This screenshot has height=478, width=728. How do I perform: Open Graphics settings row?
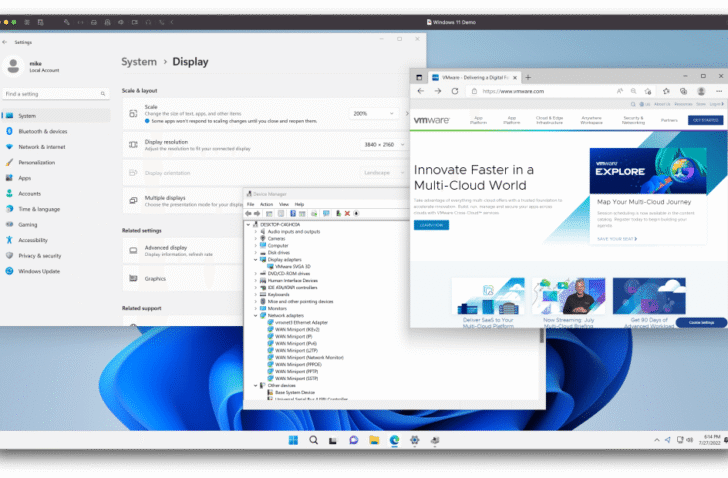[183, 278]
